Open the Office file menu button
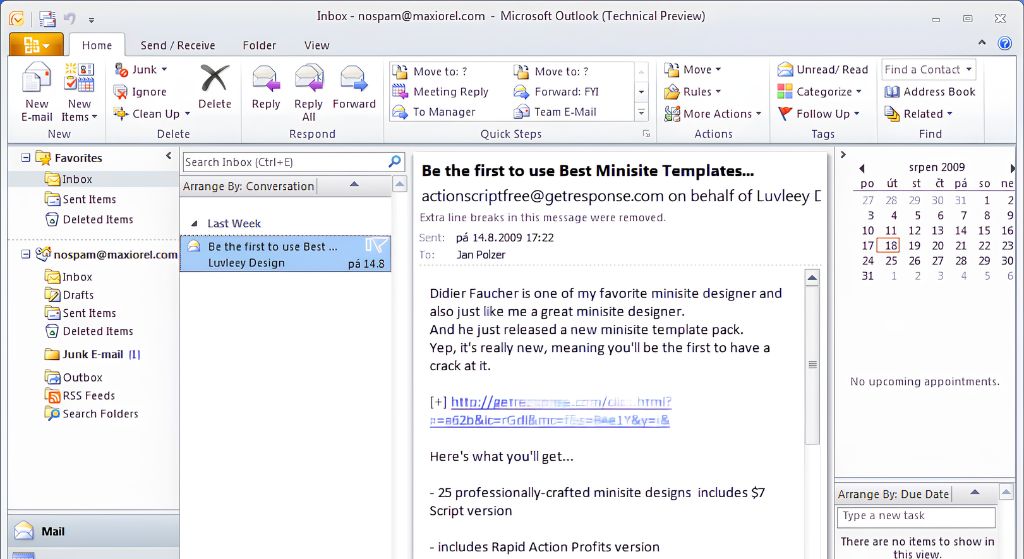The width and height of the screenshot is (1024, 559). point(36,45)
